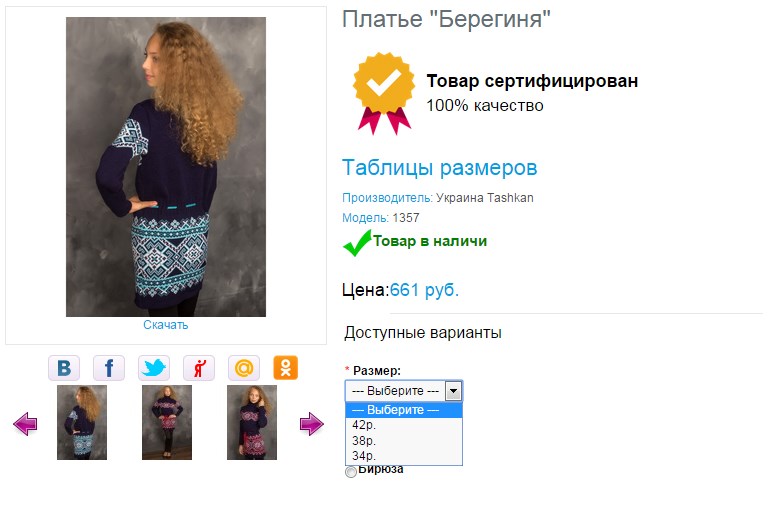The height and width of the screenshot is (524, 777).
Task: Open the Размер dropdown arrow
Action: click(x=453, y=391)
